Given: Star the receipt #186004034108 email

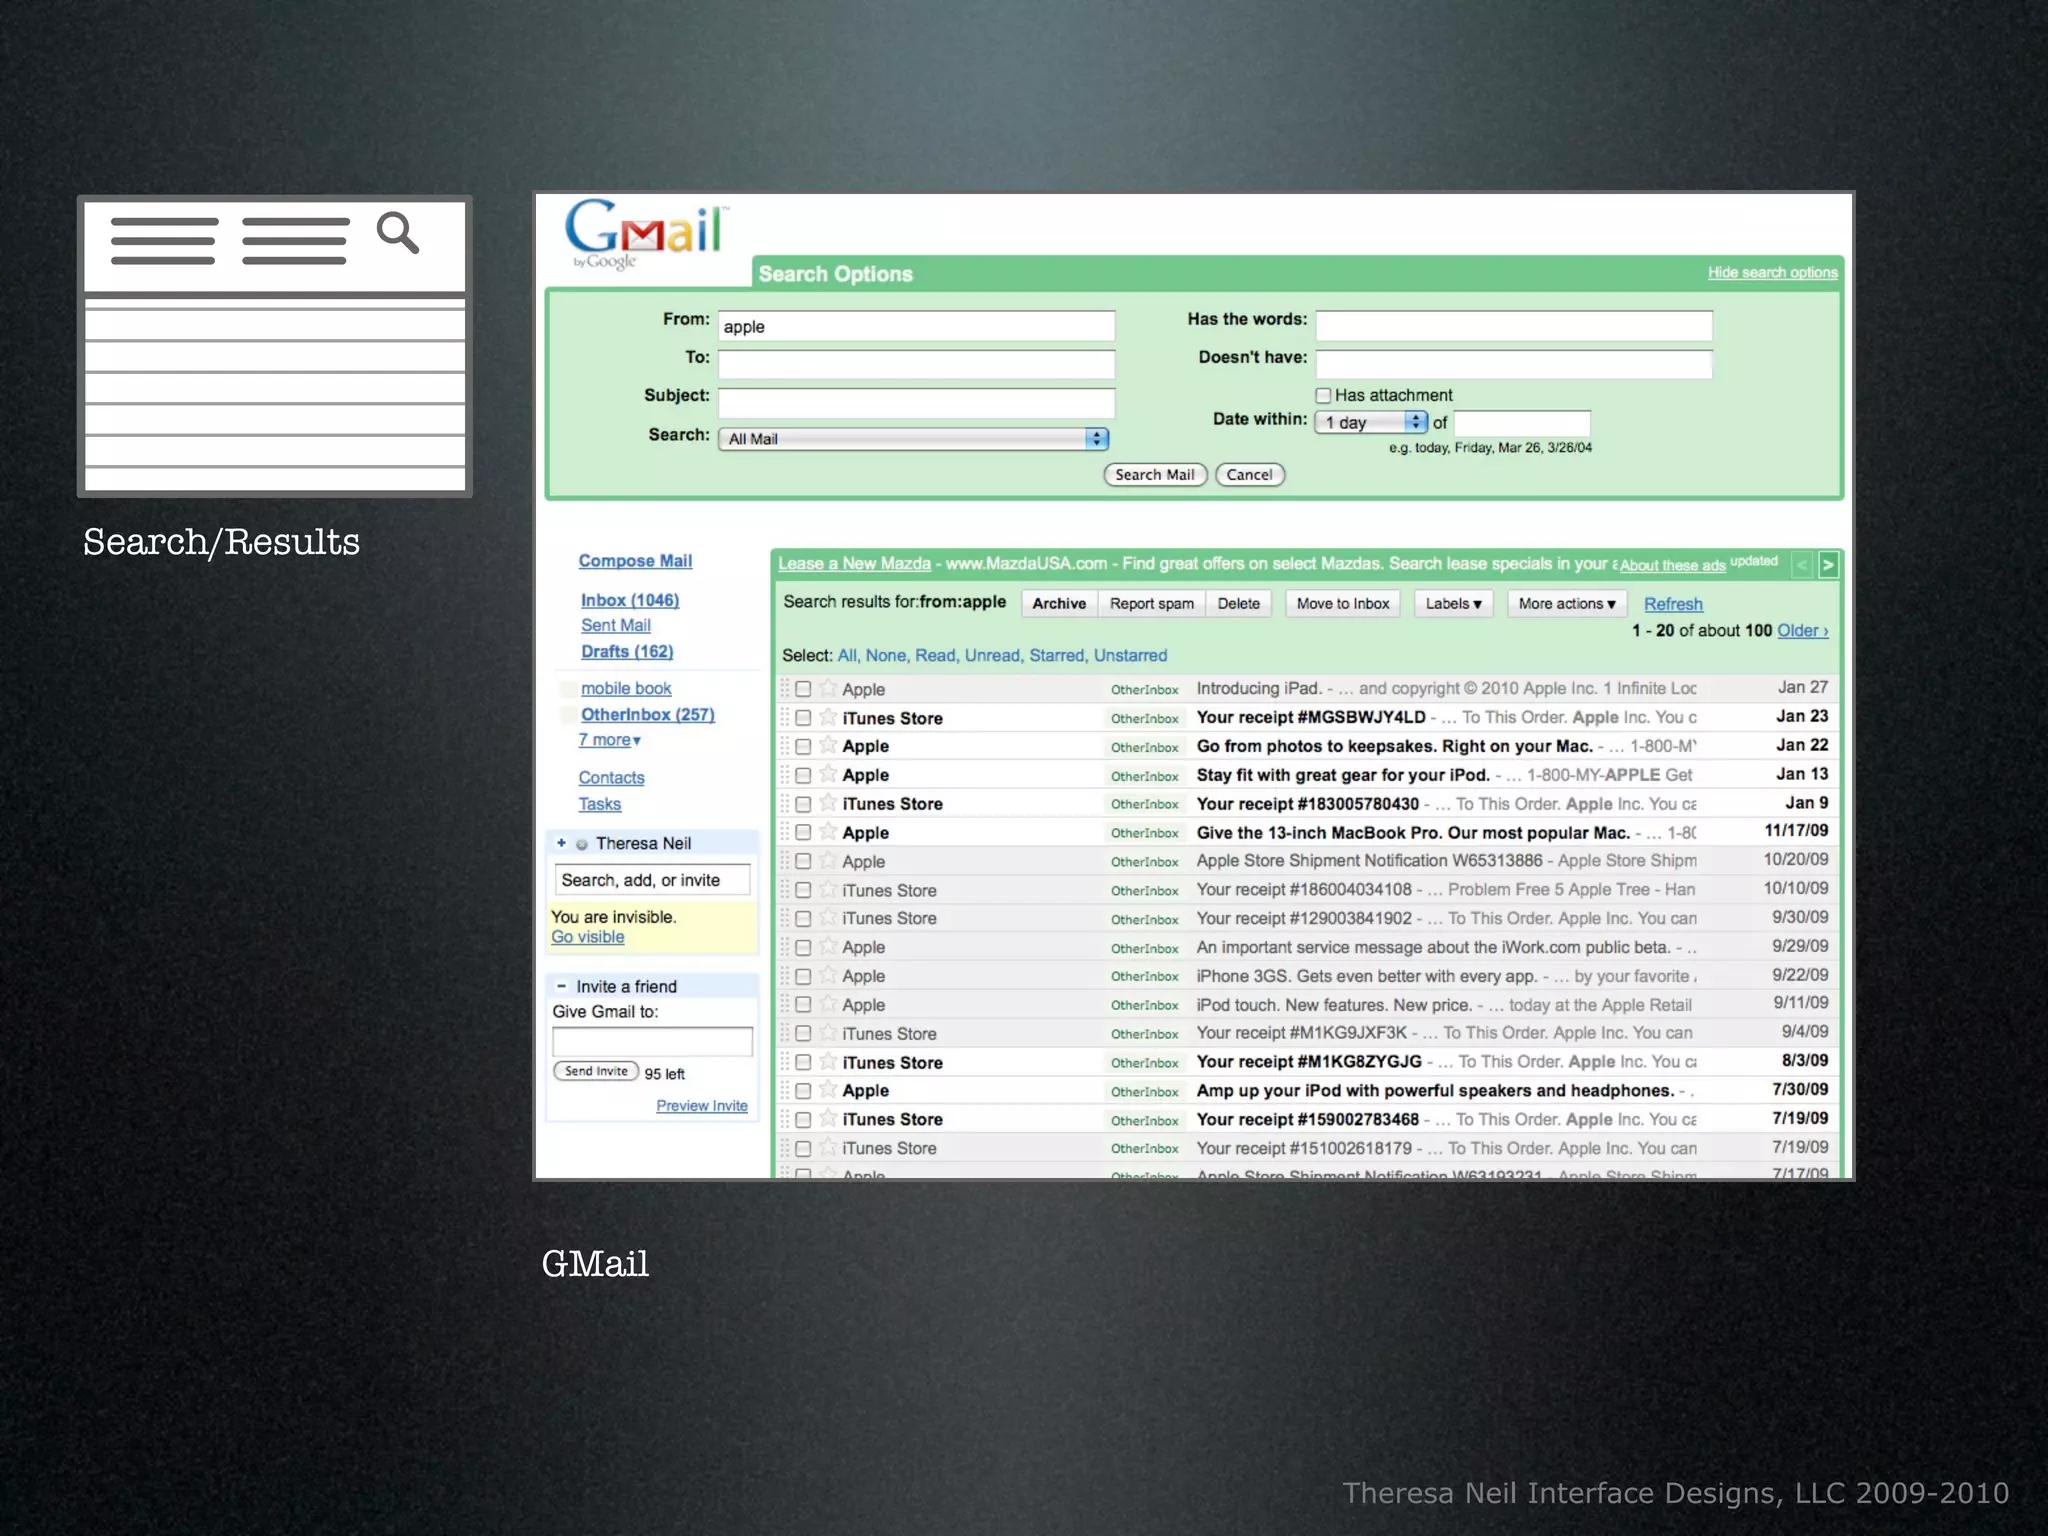Looking at the screenshot, I should [828, 890].
